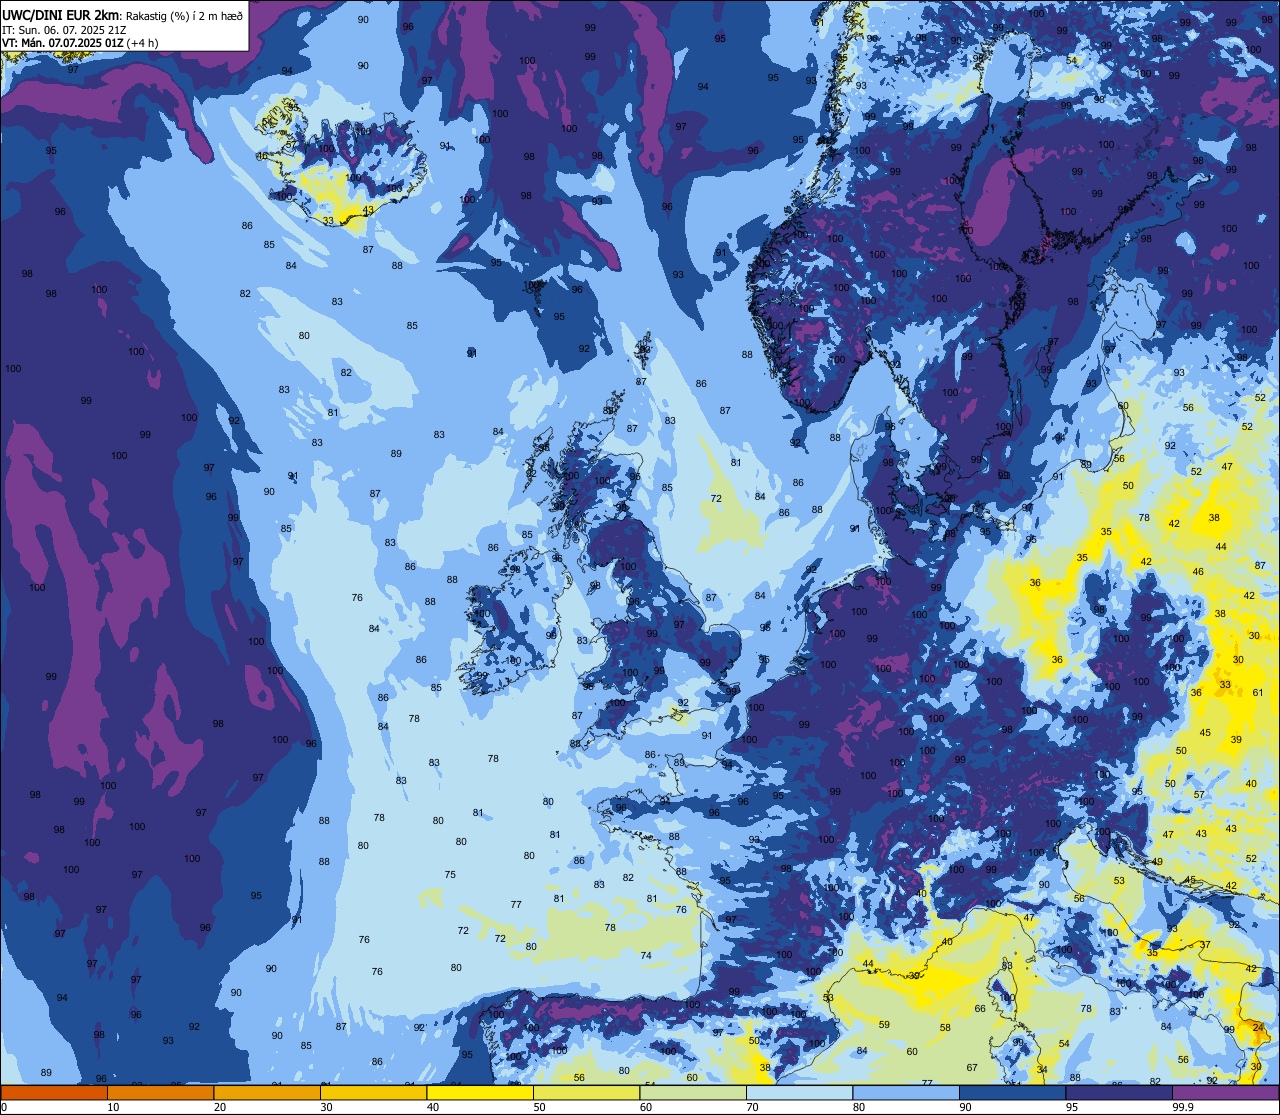Click the 33 value on Iceland's south coast
The image size is (1280, 1115).
click(x=328, y=220)
